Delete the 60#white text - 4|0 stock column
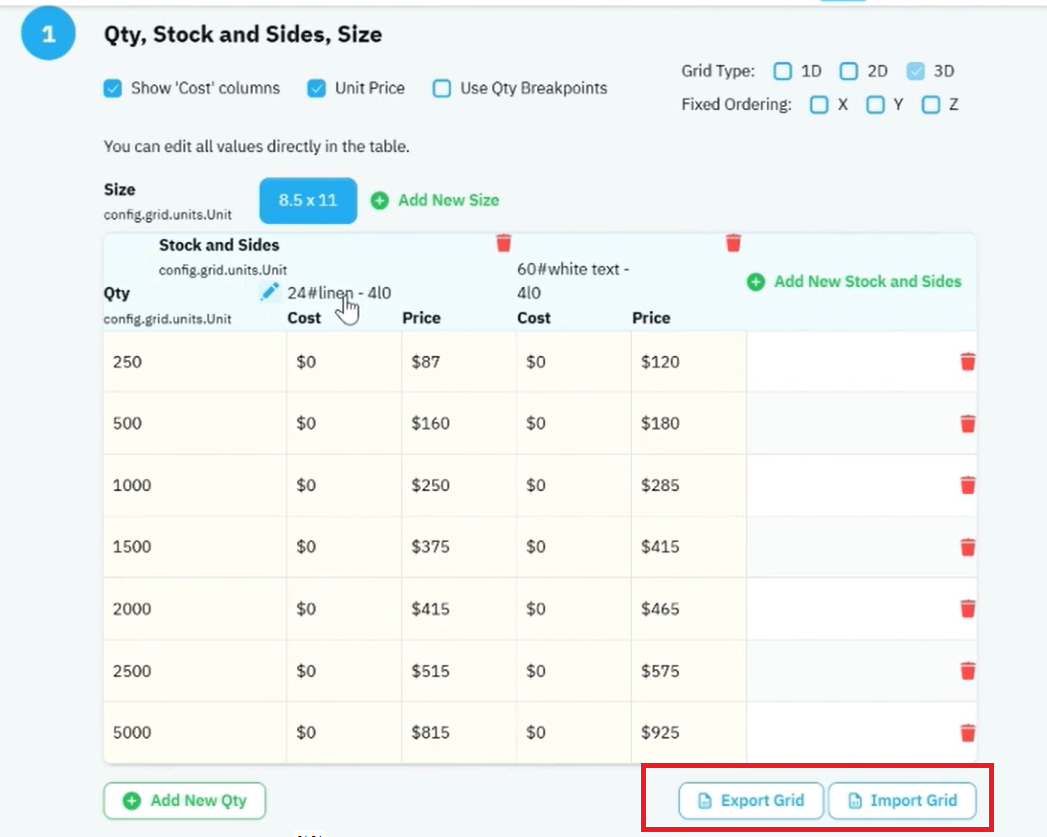 [733, 243]
